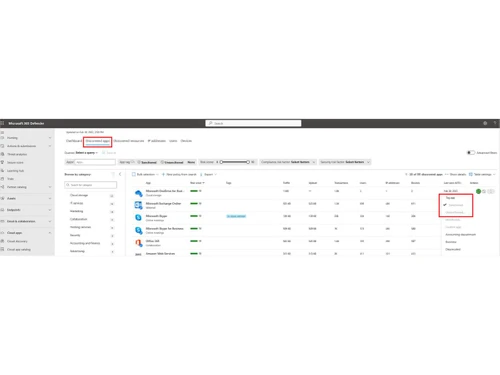Open Trials in the sidebar
This screenshot has height=375, width=500.
coord(10,179)
